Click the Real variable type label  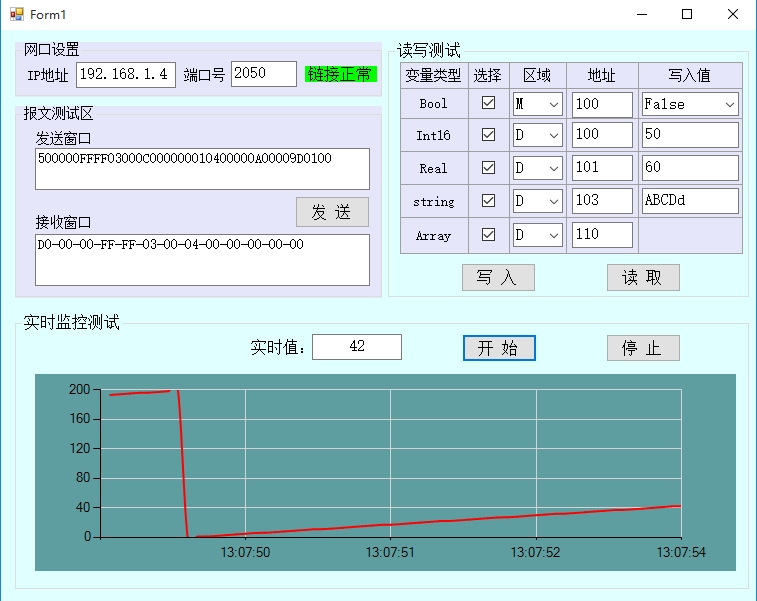click(x=433, y=168)
